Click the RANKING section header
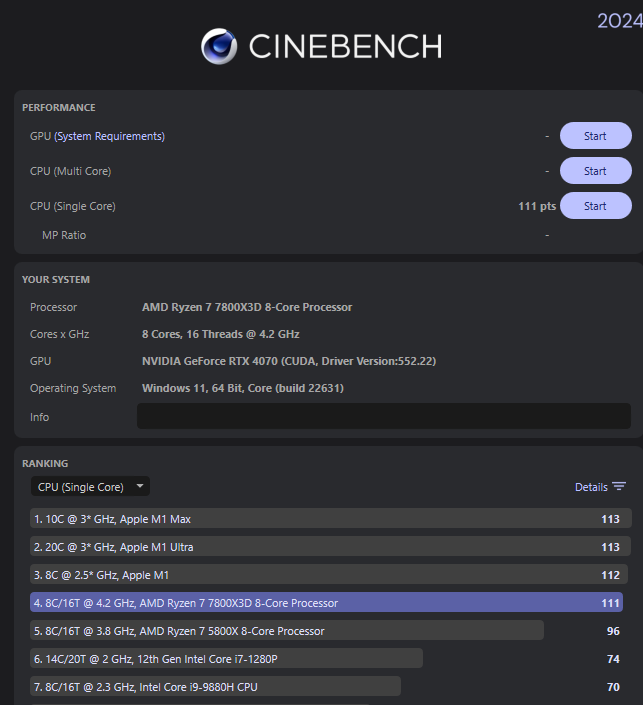Viewport: 643px width, 705px height. (x=45, y=464)
